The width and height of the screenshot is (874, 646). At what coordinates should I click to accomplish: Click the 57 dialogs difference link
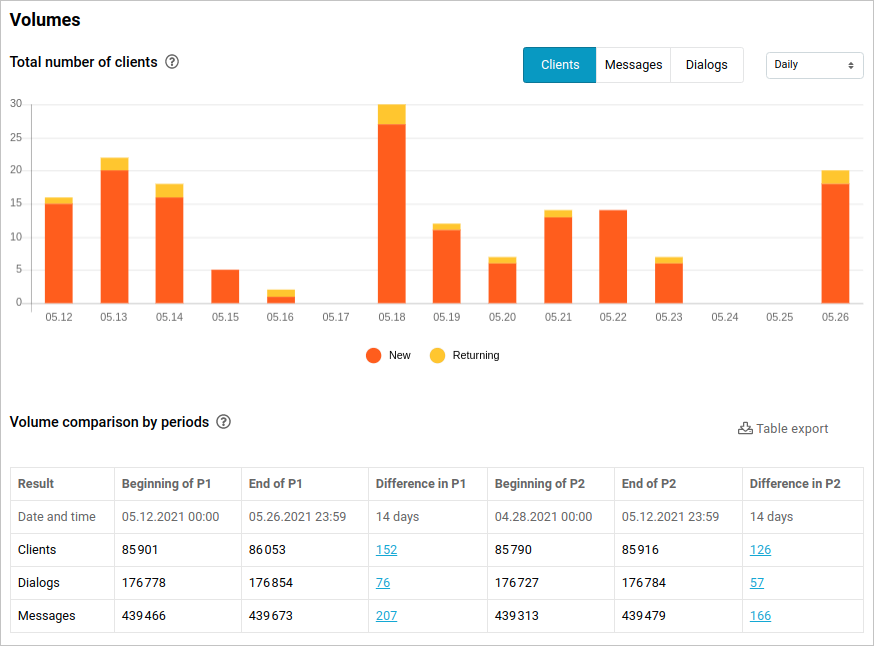tap(757, 583)
